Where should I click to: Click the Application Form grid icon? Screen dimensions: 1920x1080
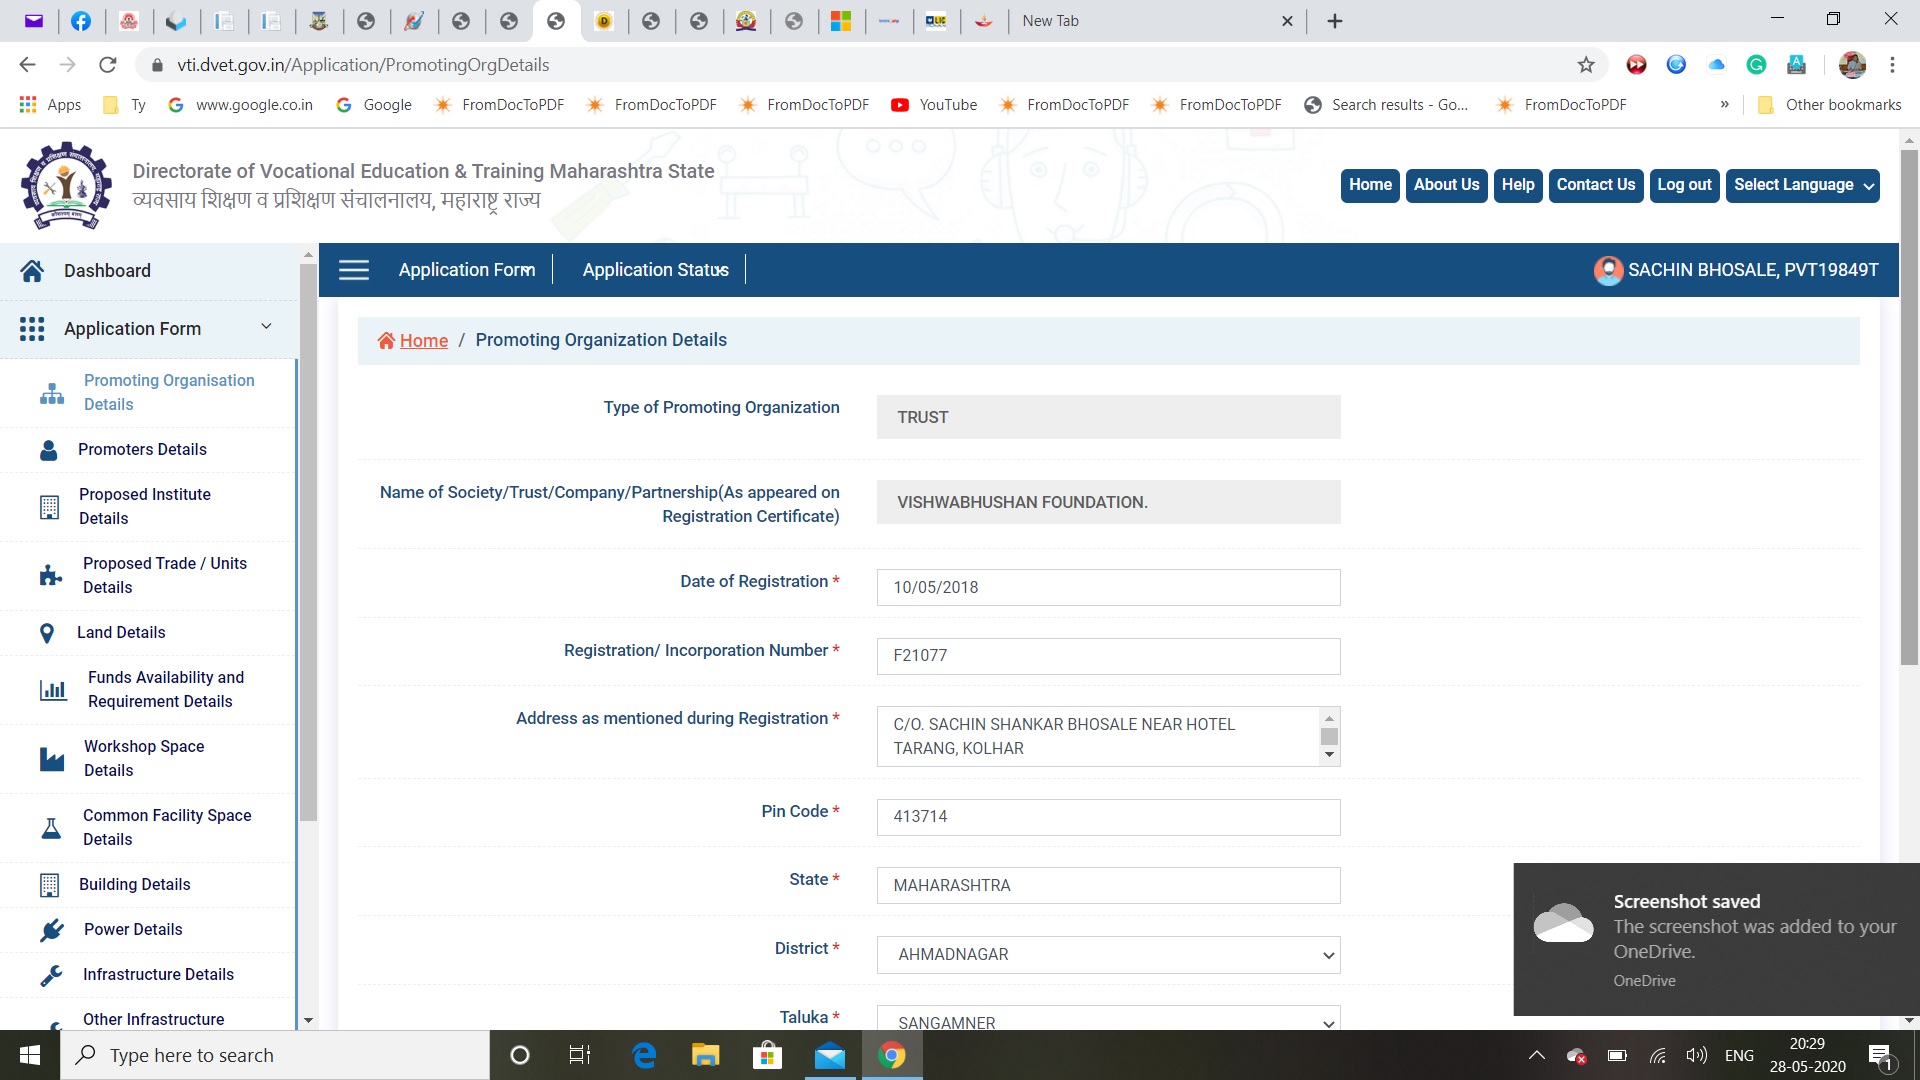click(x=32, y=329)
